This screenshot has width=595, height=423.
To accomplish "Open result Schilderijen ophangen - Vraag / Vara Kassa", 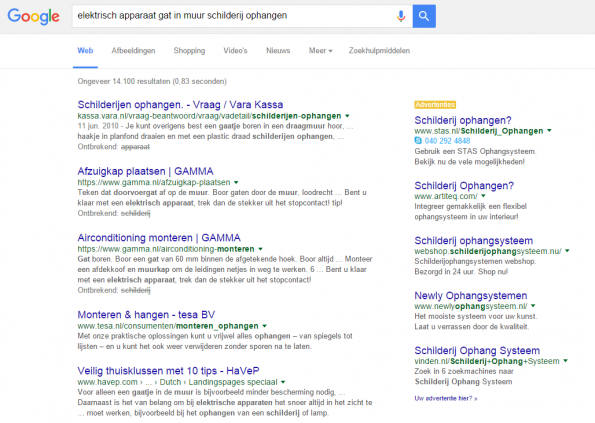I will point(180,104).
